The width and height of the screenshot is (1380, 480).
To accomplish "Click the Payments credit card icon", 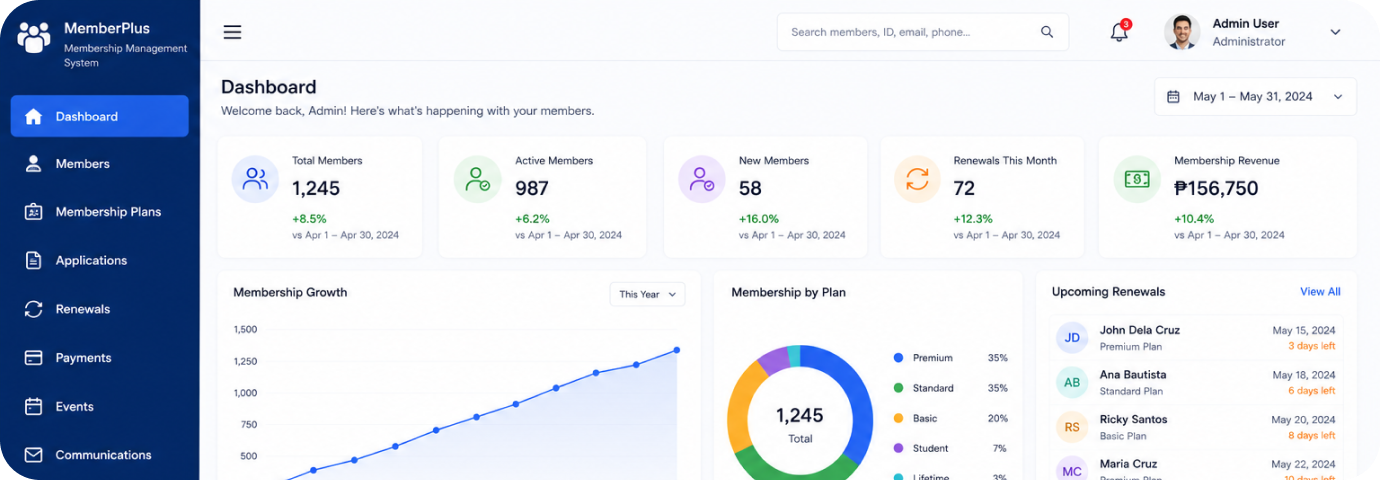I will pyautogui.click(x=33, y=357).
